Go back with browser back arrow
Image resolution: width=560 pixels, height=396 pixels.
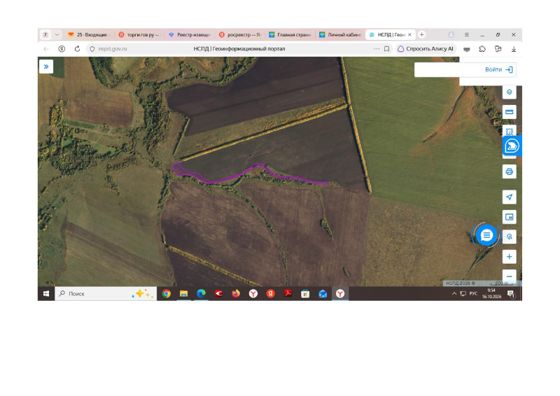pos(46,49)
